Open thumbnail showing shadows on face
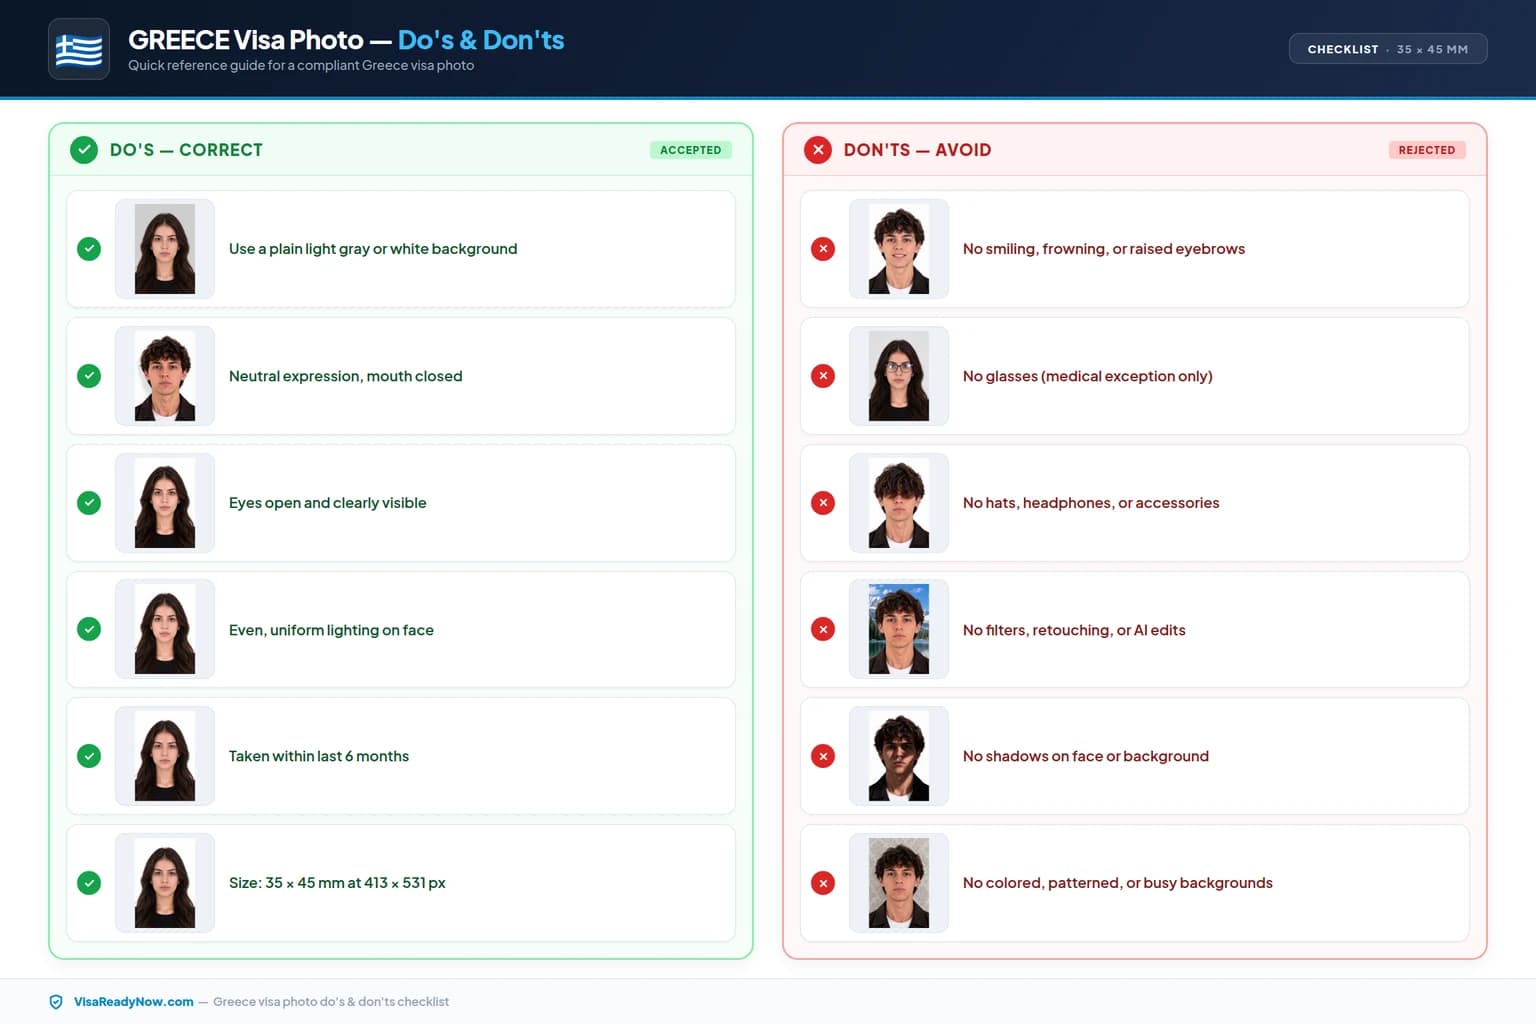The height and width of the screenshot is (1024, 1536). pos(899,756)
